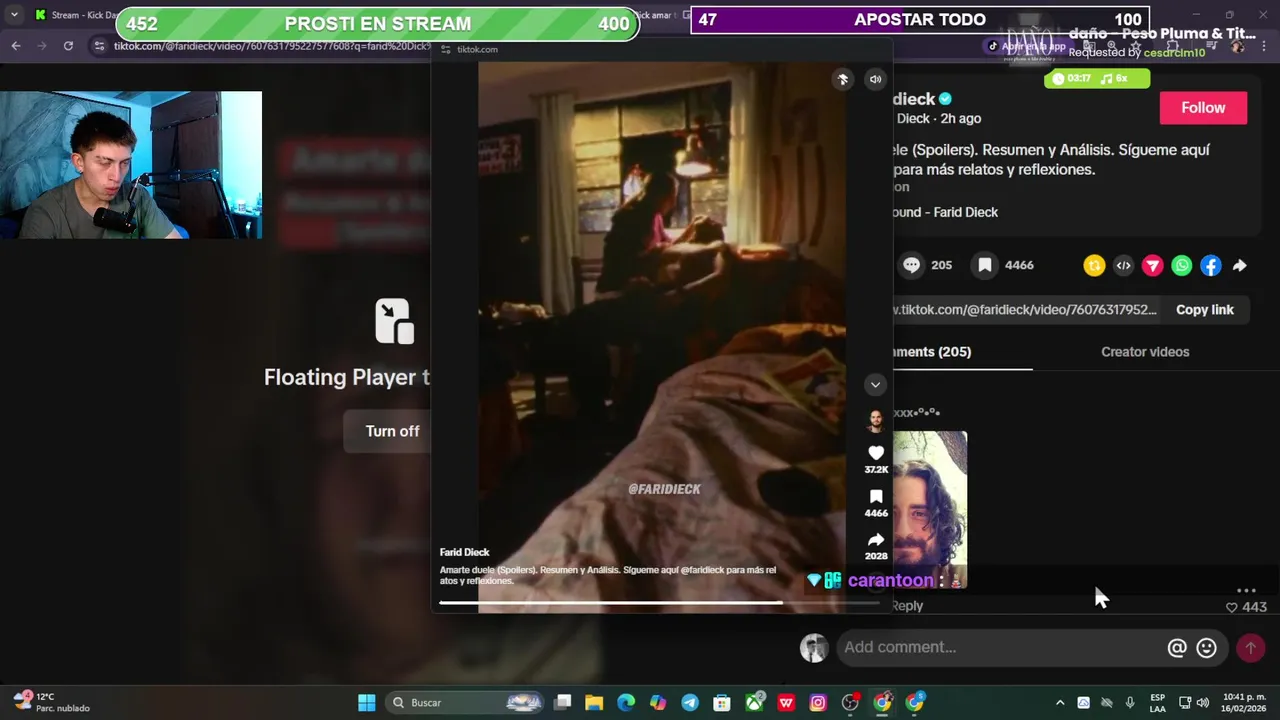The image size is (1280, 720).
Task: Send to friends via red paper-plane icon
Action: point(1152,265)
